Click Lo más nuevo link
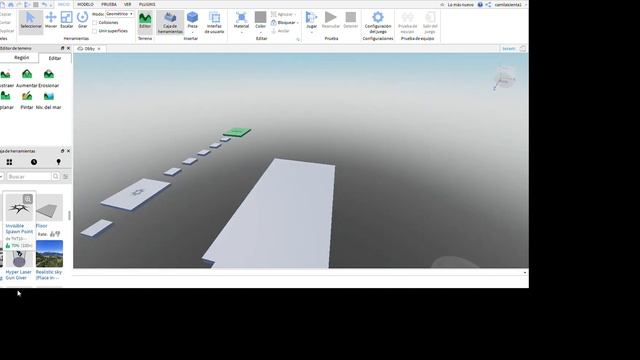 pyautogui.click(x=460, y=5)
